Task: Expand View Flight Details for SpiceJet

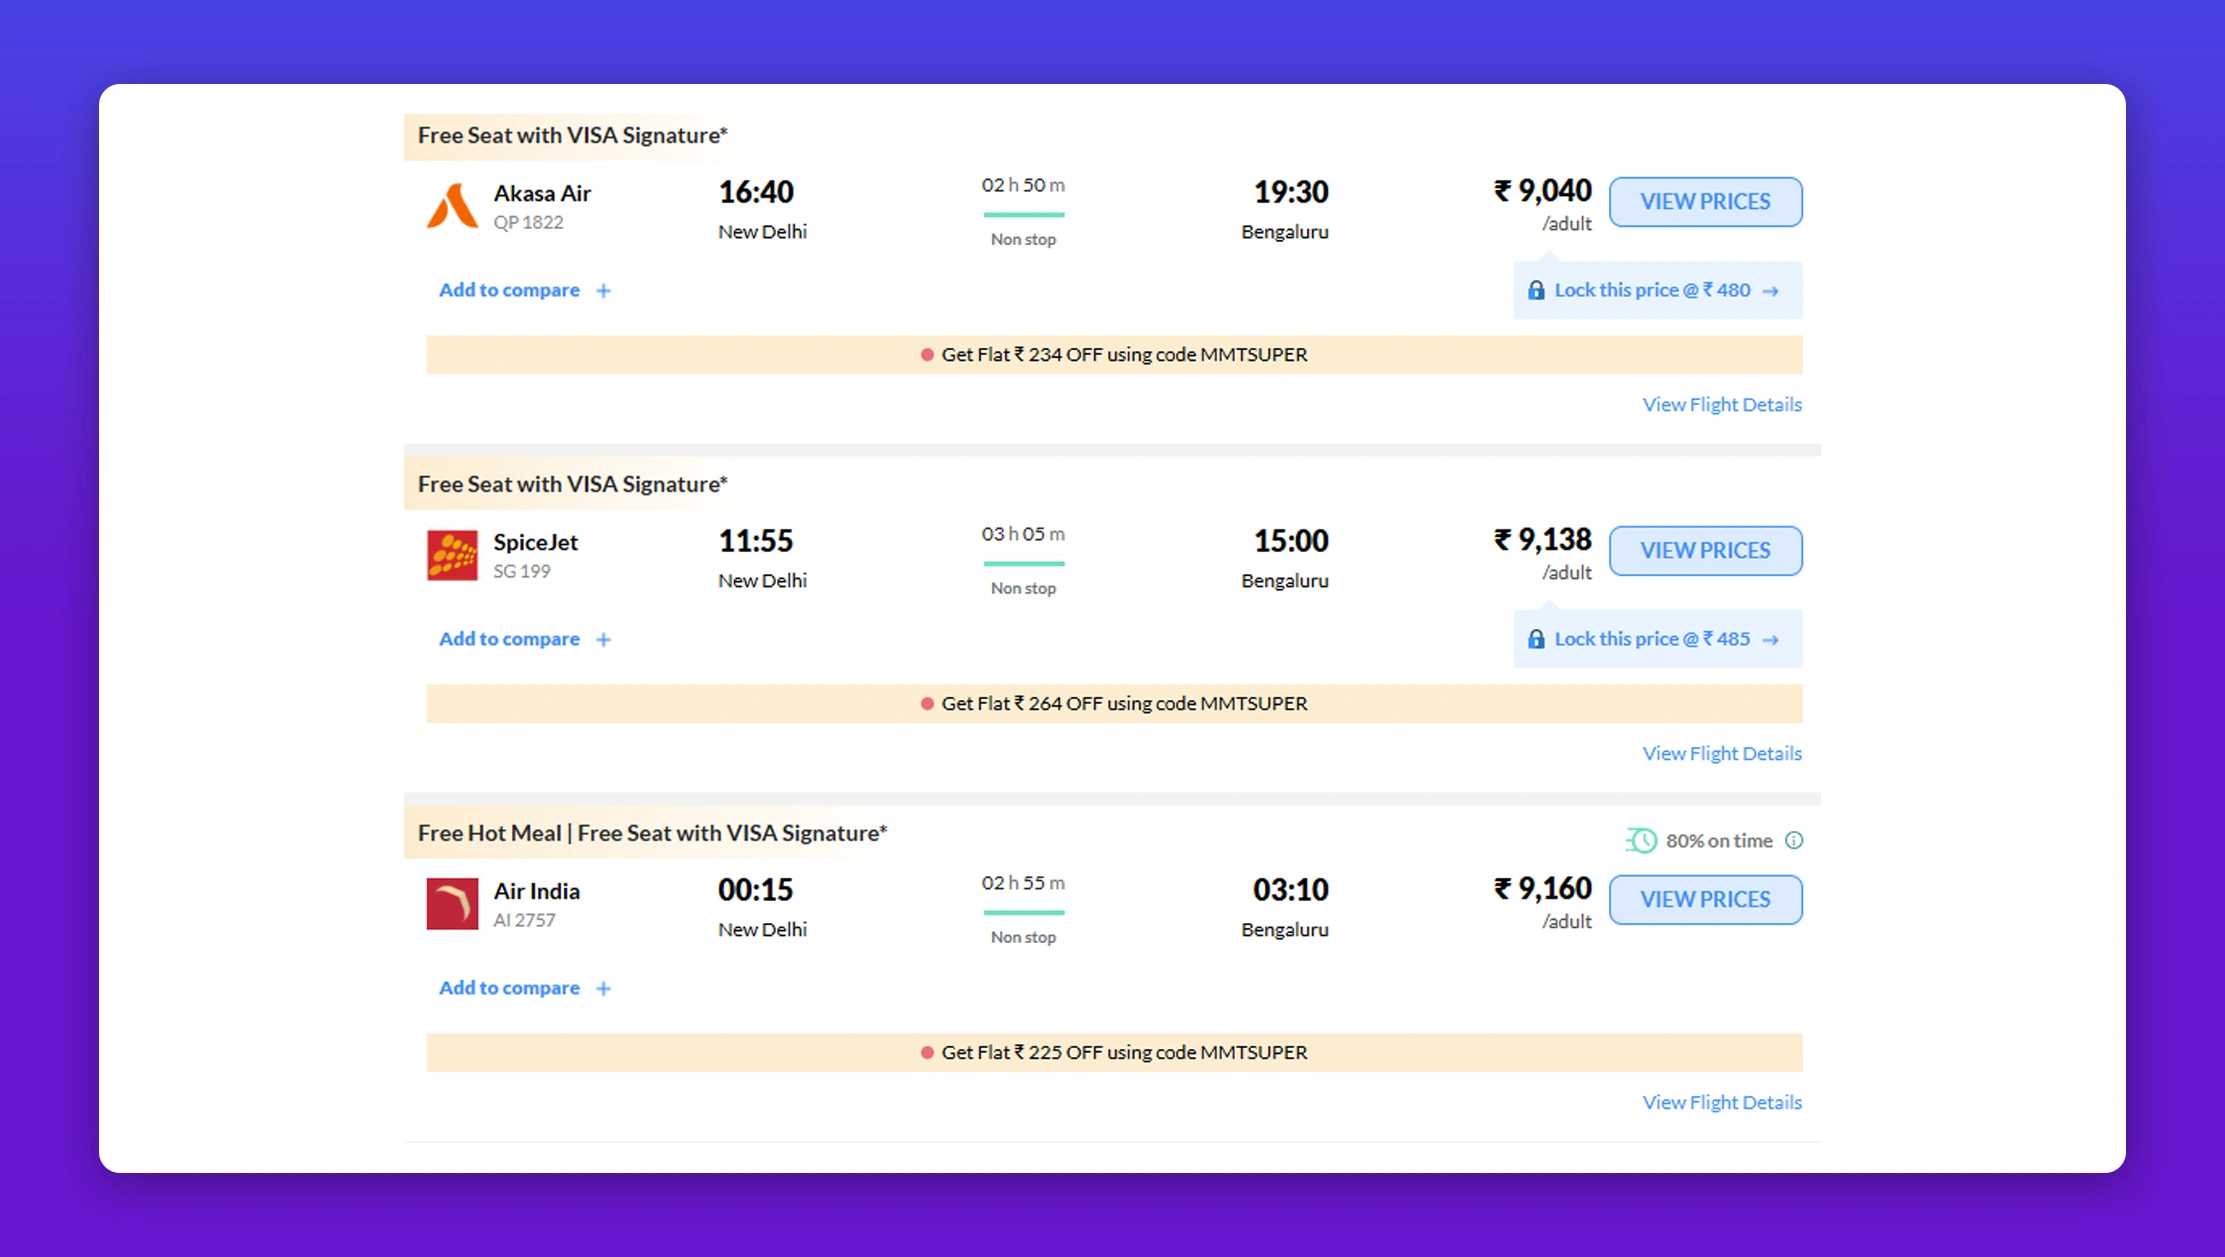Action: (x=1722, y=754)
